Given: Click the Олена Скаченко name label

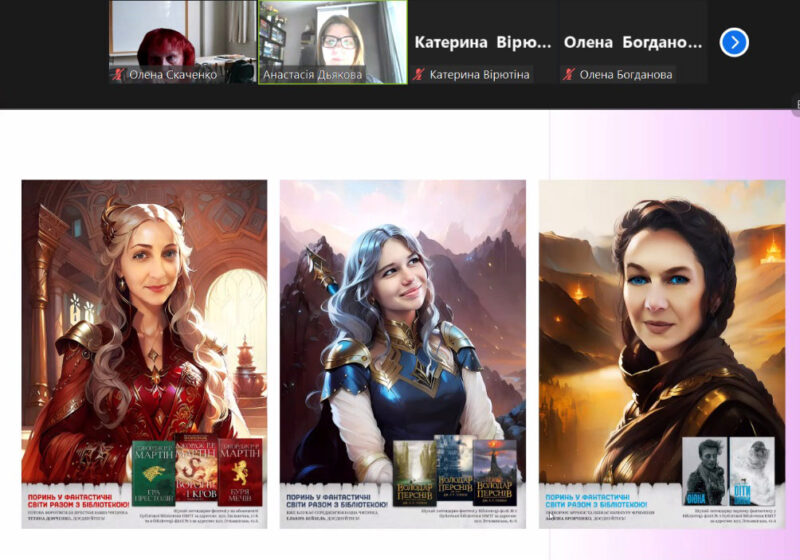Looking at the screenshot, I should [172, 75].
